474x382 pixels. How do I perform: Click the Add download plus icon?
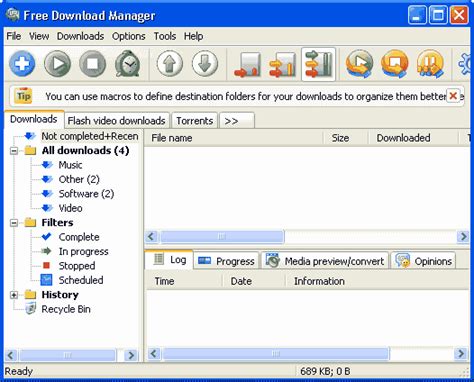click(22, 64)
